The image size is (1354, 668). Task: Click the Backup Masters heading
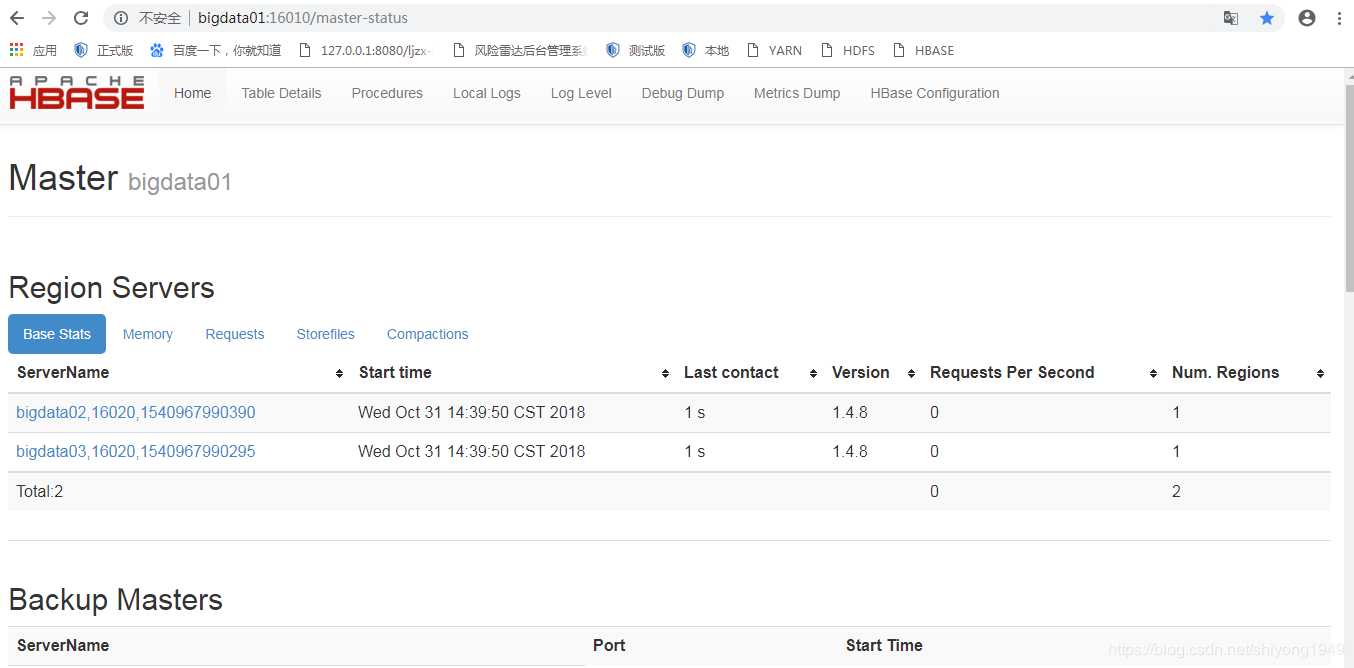tap(116, 600)
